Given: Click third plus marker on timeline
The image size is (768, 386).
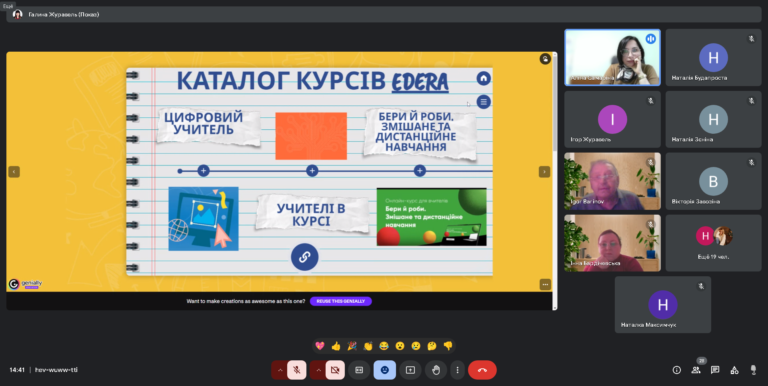Looking at the screenshot, I should [419, 170].
